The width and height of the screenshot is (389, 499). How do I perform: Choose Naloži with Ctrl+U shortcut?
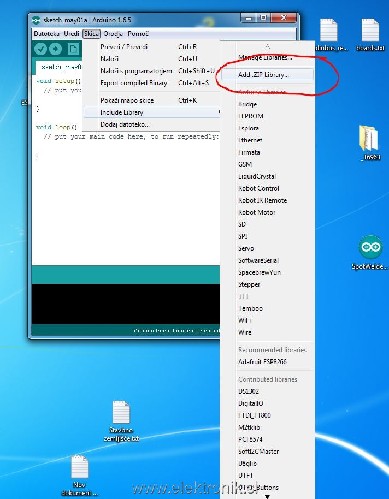(152, 59)
